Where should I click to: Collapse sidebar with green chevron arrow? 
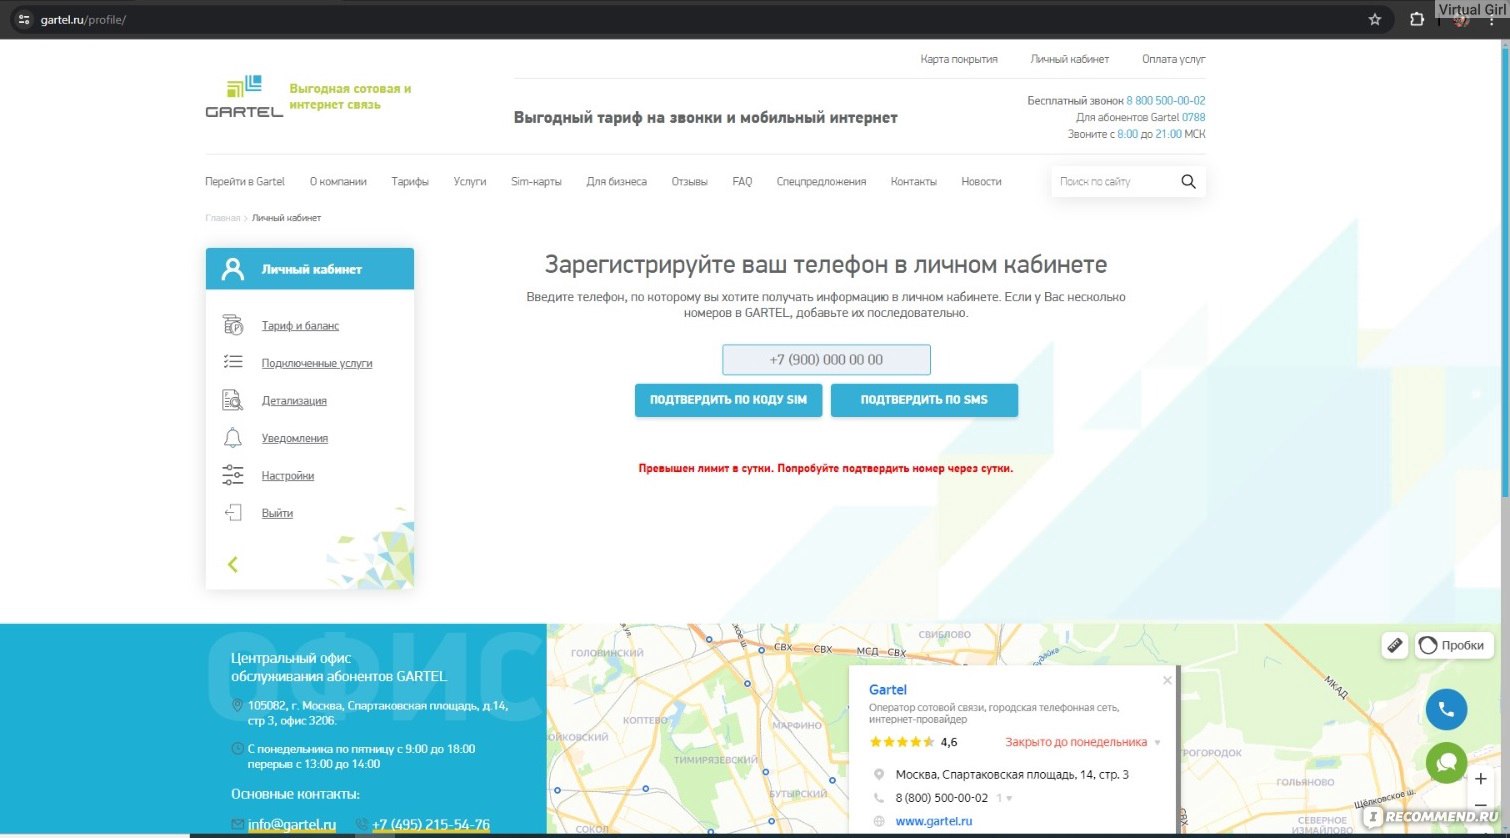pos(233,564)
